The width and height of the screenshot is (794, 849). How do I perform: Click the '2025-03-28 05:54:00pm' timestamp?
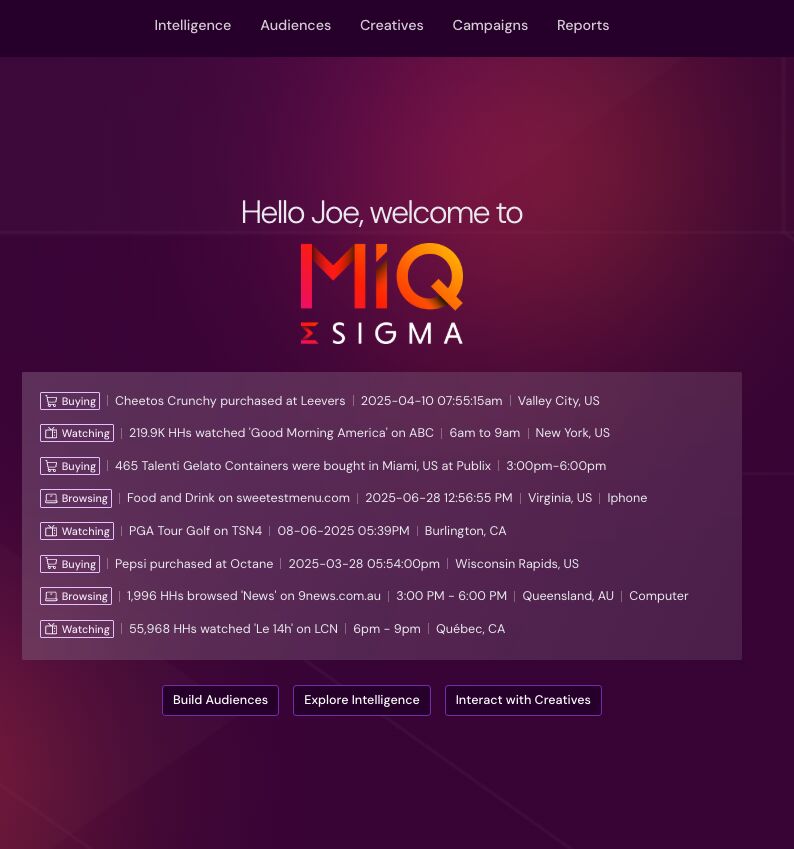[364, 564]
